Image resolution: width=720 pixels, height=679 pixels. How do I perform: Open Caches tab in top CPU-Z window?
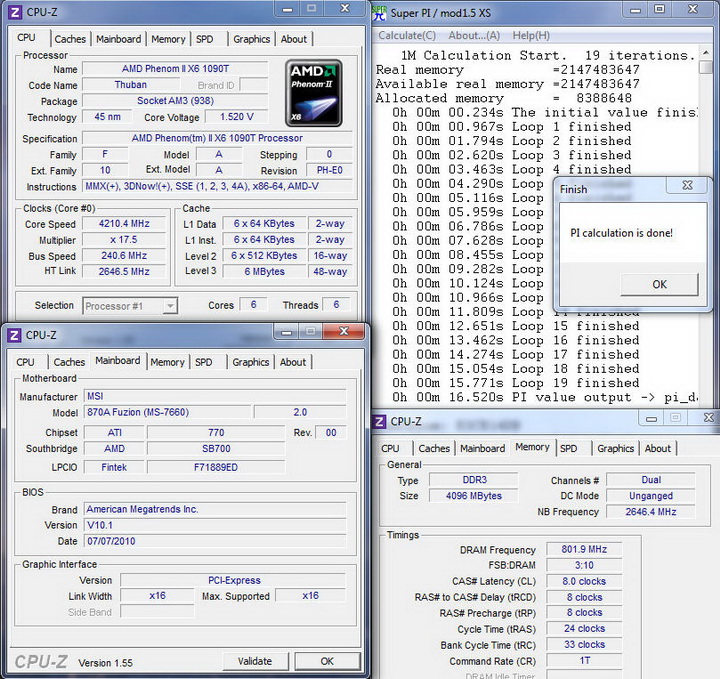pyautogui.click(x=70, y=39)
